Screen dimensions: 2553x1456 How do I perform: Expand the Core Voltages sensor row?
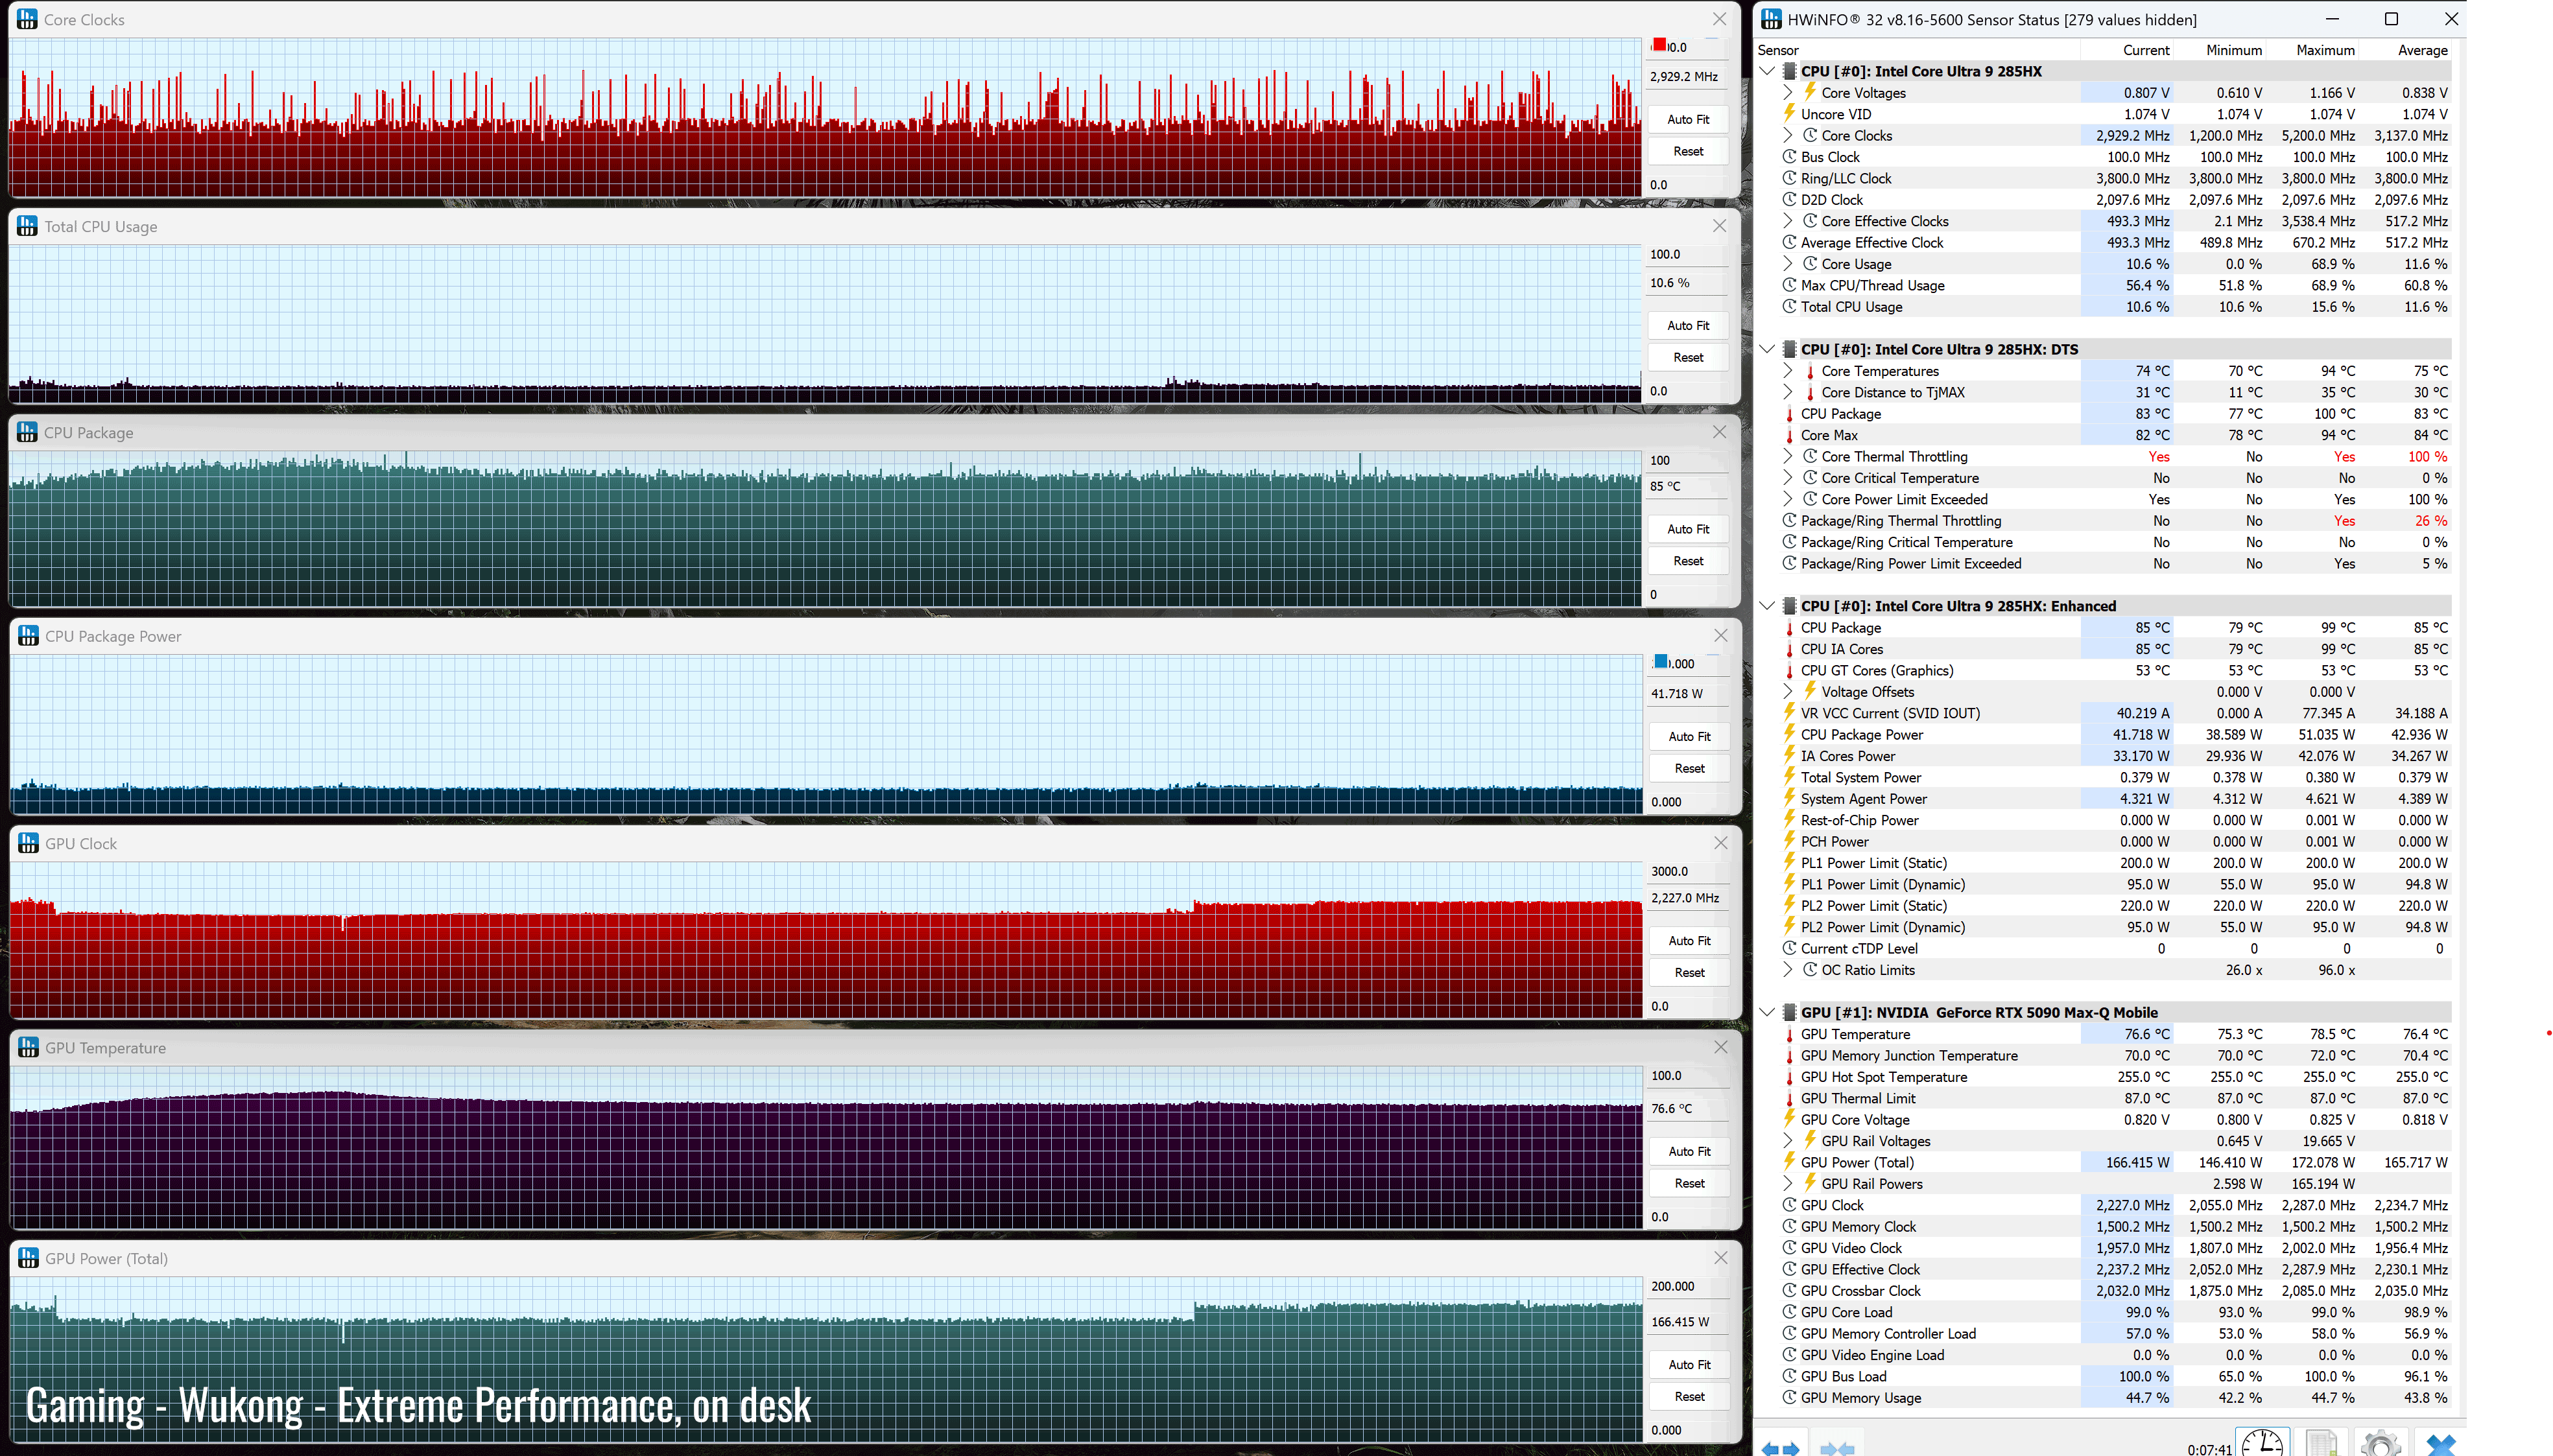pyautogui.click(x=1788, y=93)
